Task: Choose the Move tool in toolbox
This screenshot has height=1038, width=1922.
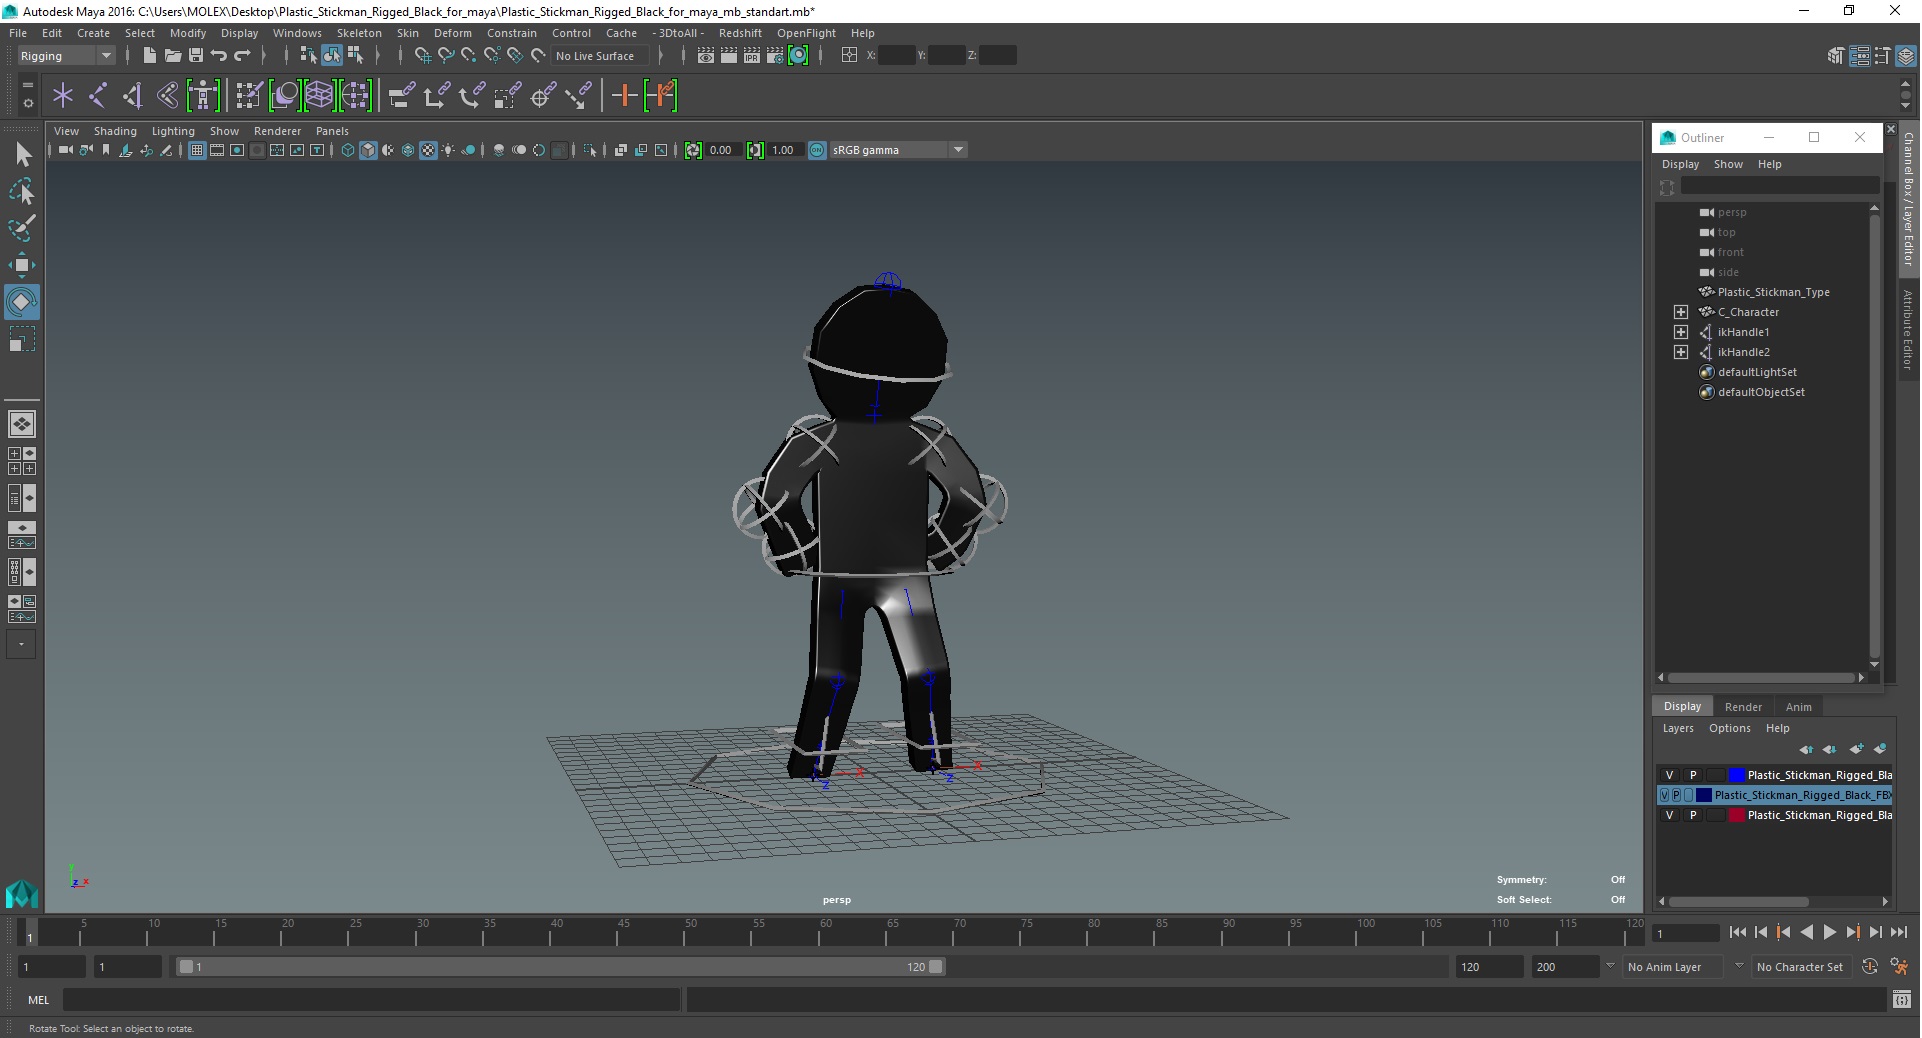Action: pos(22,265)
